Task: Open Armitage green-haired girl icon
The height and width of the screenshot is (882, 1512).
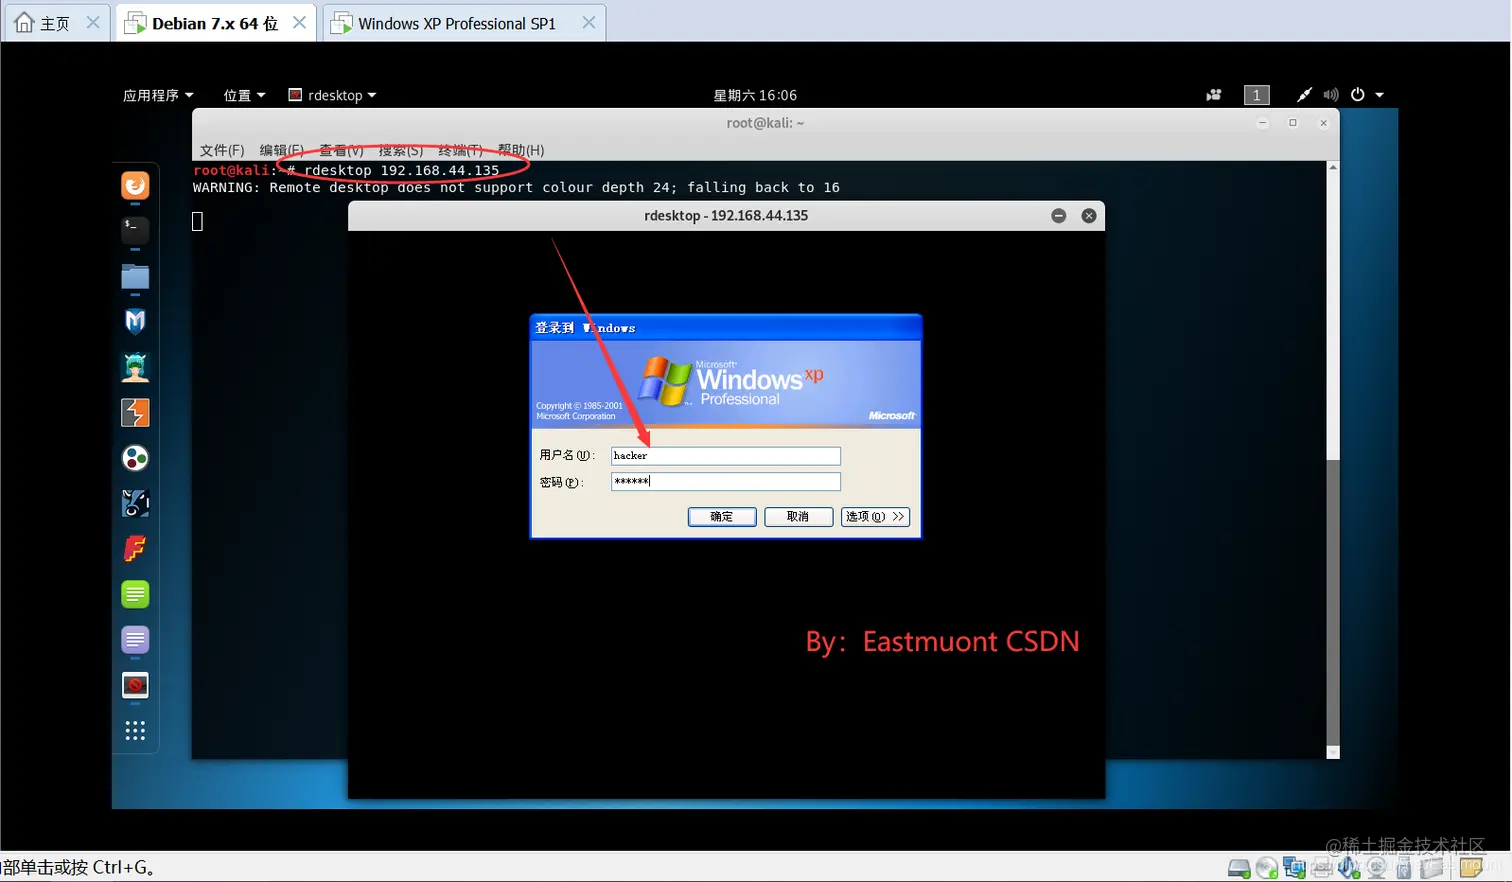Action: pyautogui.click(x=135, y=367)
